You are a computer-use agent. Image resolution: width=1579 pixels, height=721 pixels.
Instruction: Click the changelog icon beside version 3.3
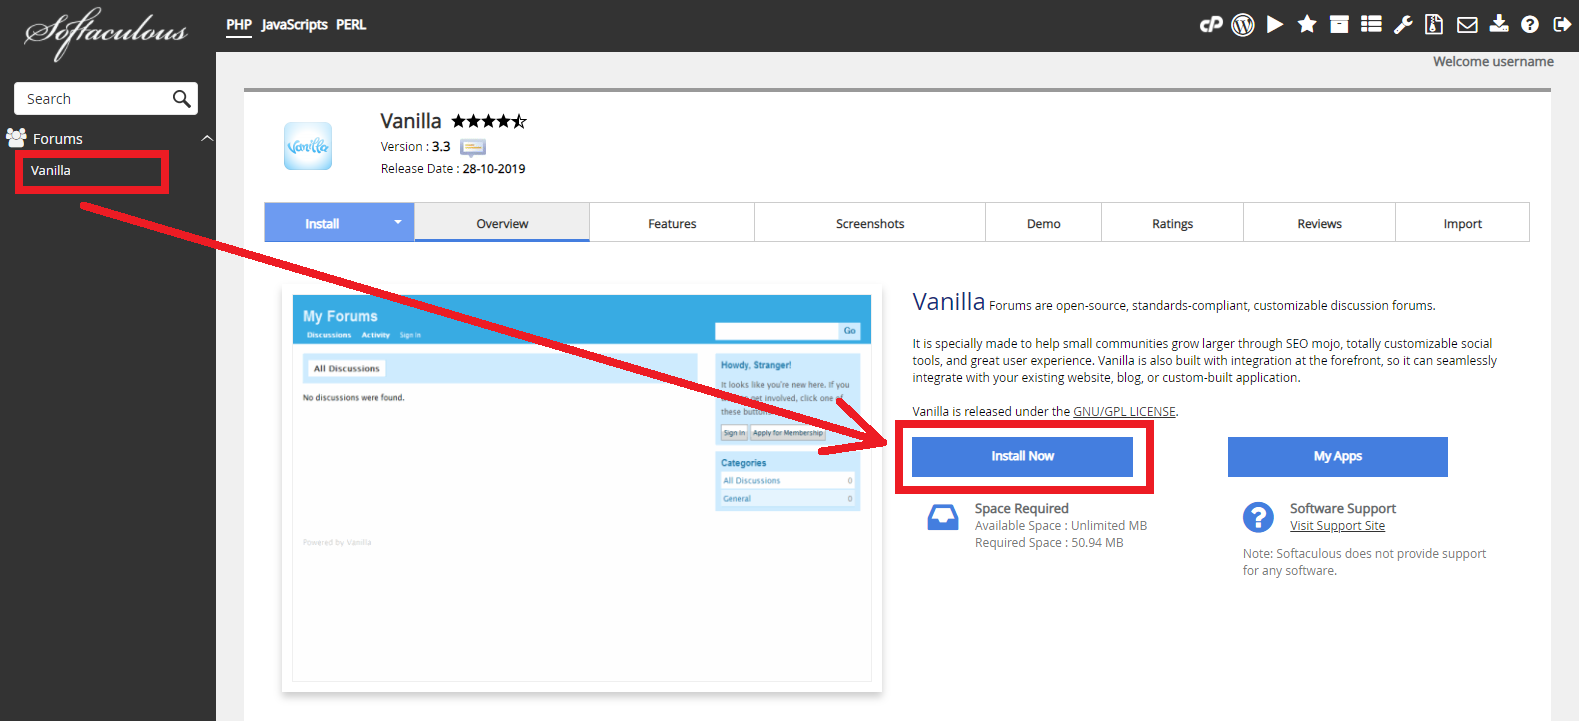tap(473, 147)
